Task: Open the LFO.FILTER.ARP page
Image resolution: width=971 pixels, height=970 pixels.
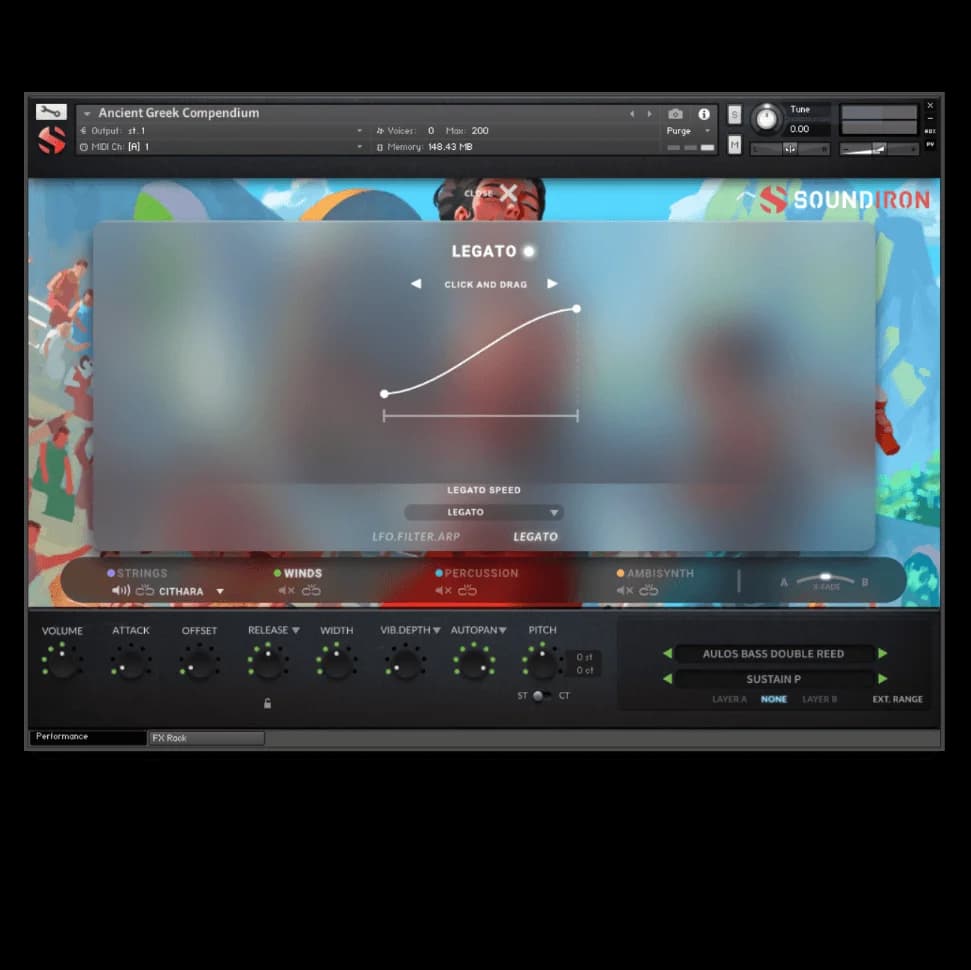Action: click(416, 537)
